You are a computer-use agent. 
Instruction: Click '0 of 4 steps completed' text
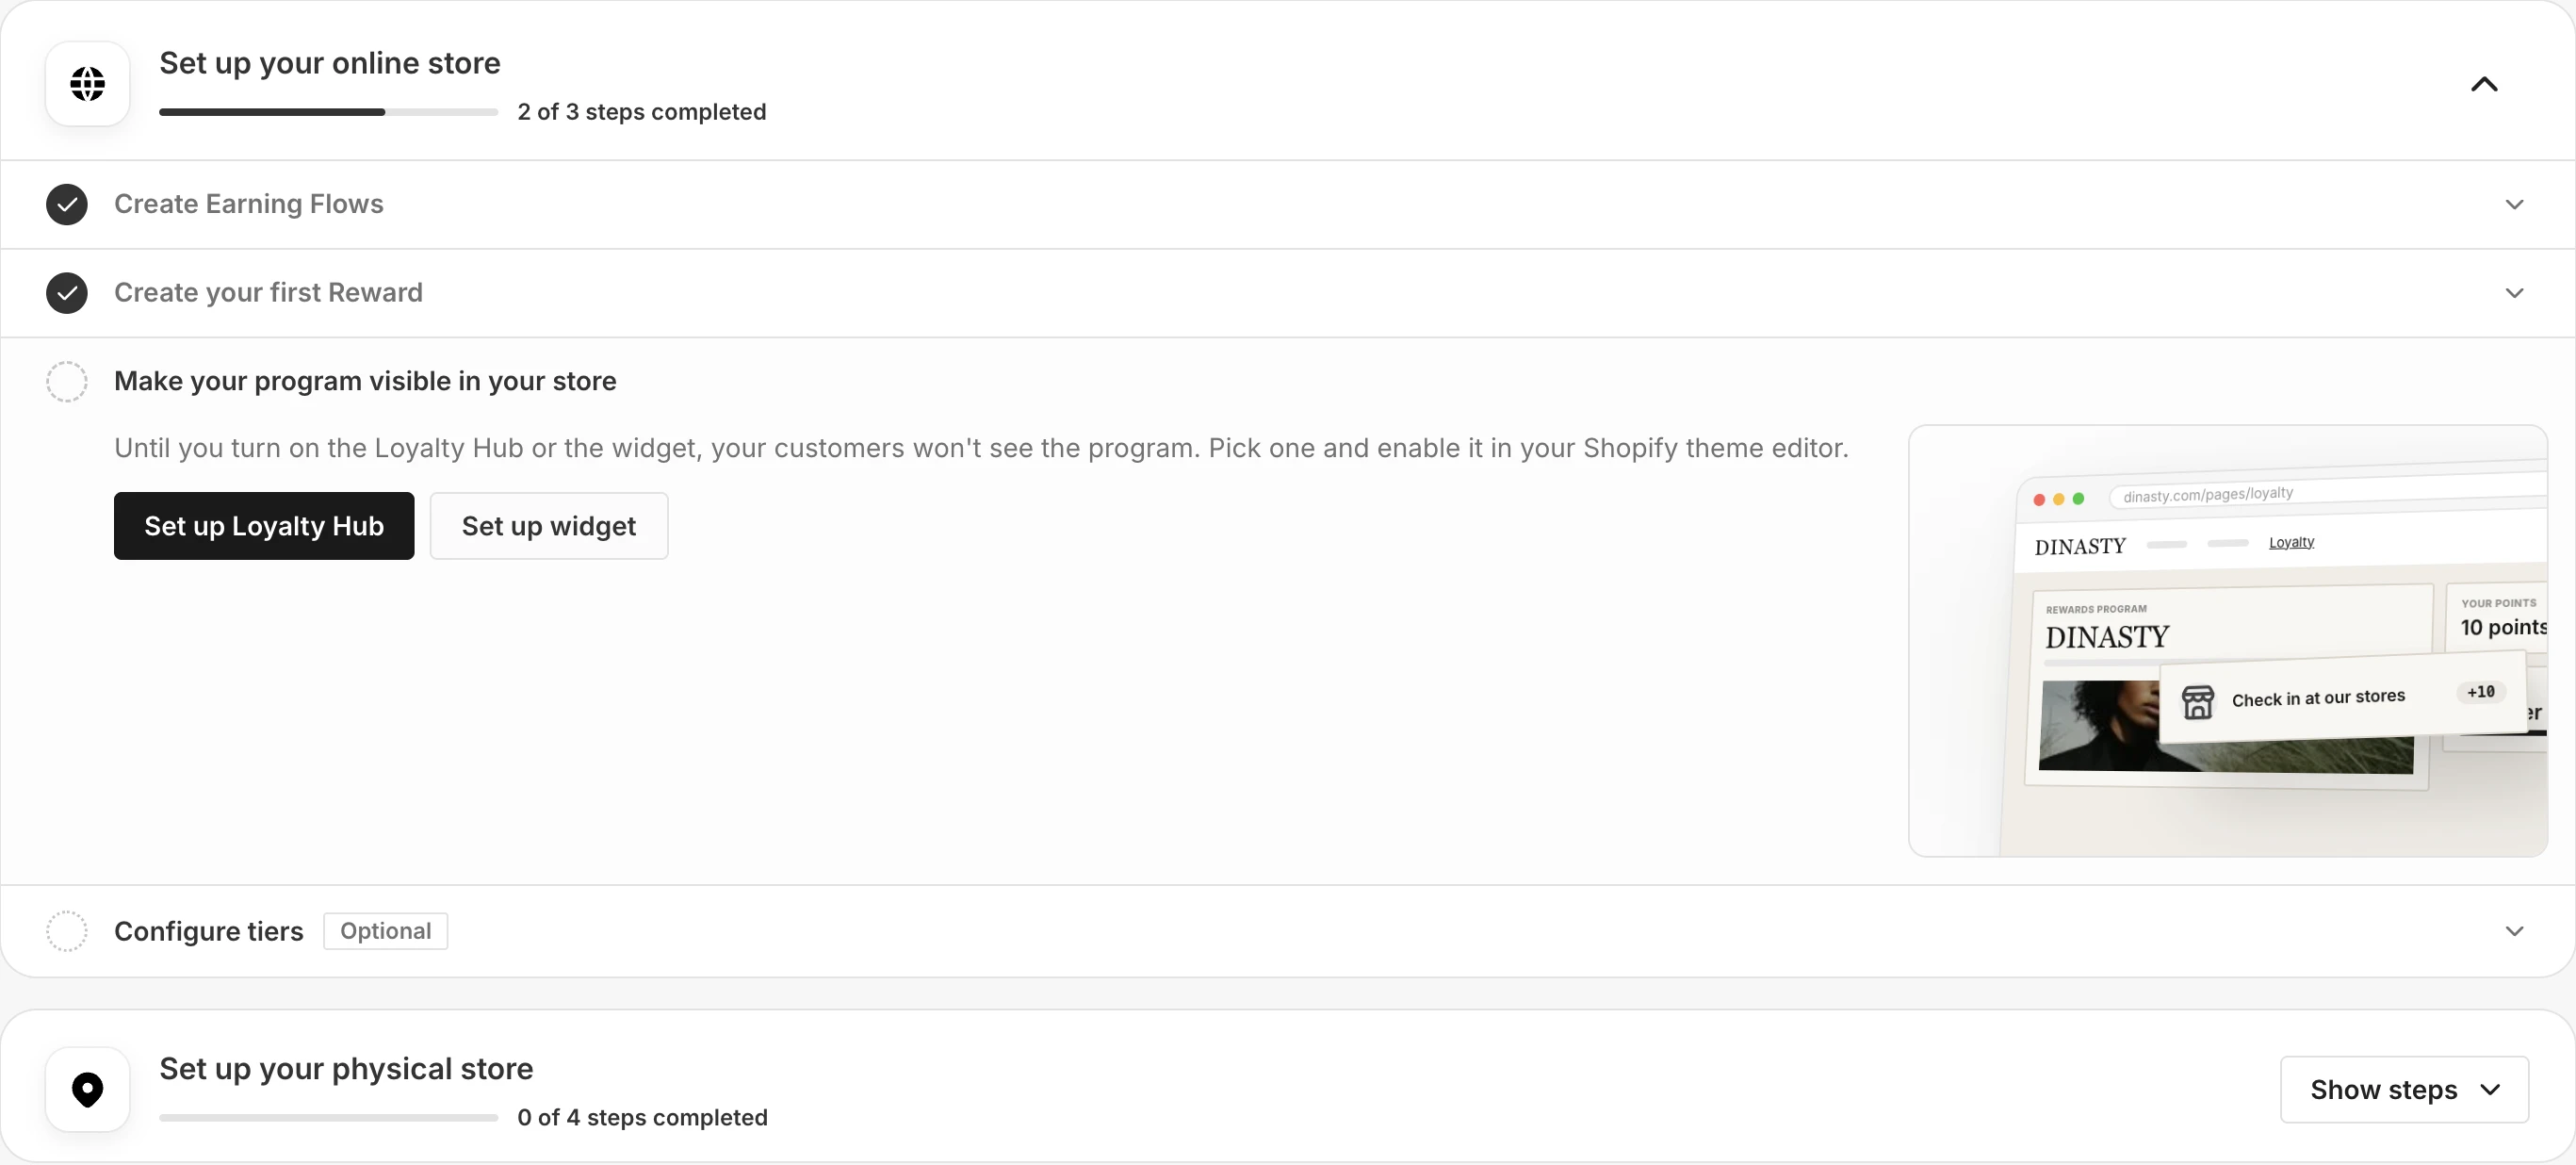[x=642, y=1117]
